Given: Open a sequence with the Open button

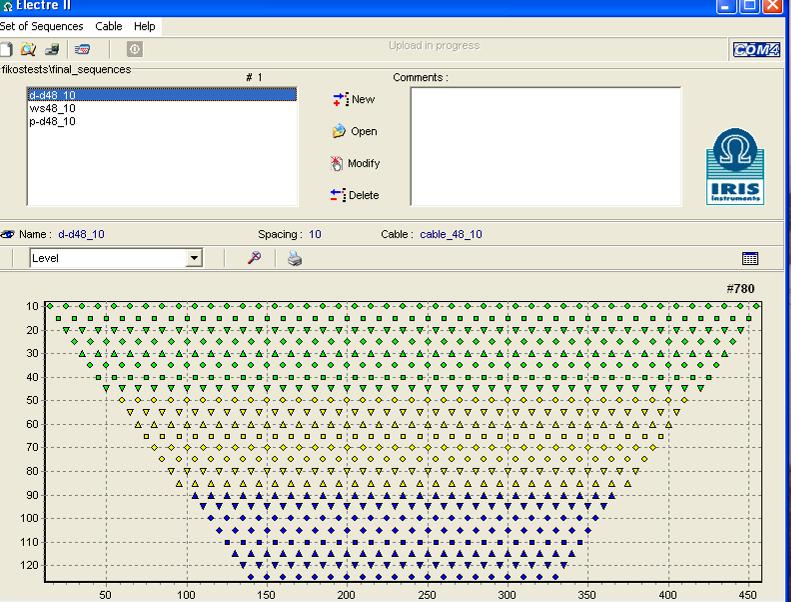Looking at the screenshot, I should tap(355, 131).
